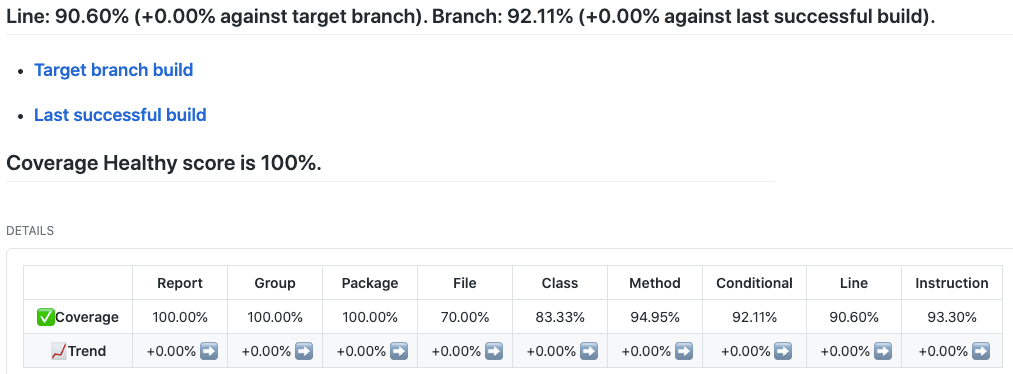Screen dimensions: 1013x374
Task: Select the Report column header
Action: click(180, 283)
